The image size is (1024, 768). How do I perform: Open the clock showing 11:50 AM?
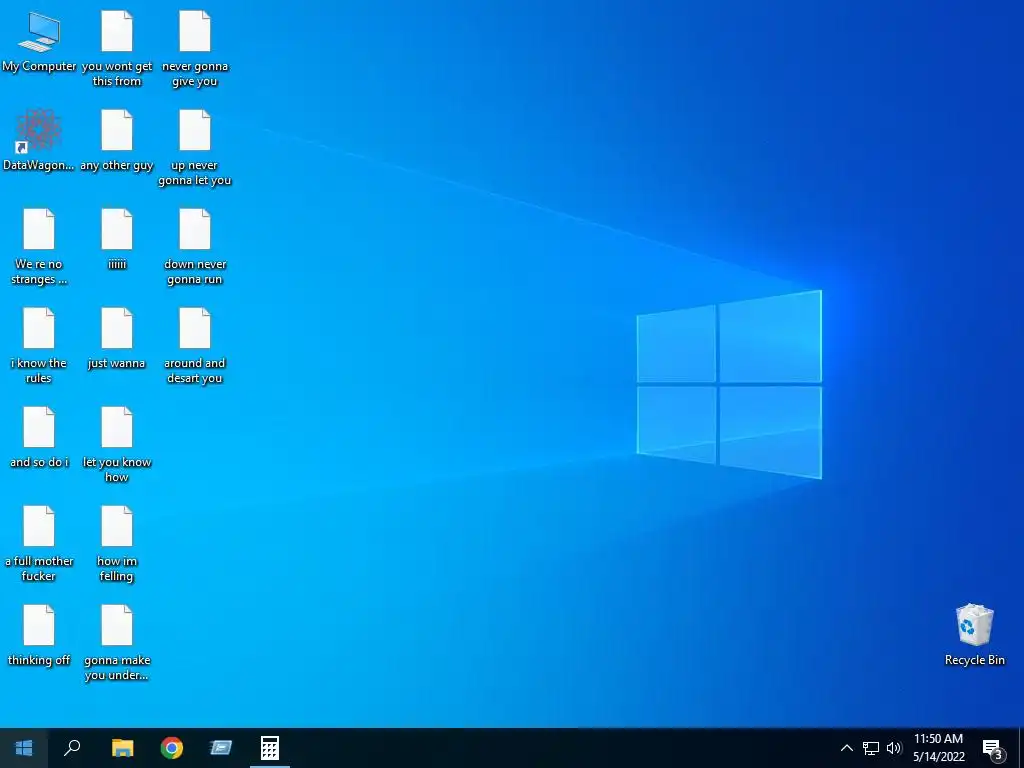tap(938, 748)
